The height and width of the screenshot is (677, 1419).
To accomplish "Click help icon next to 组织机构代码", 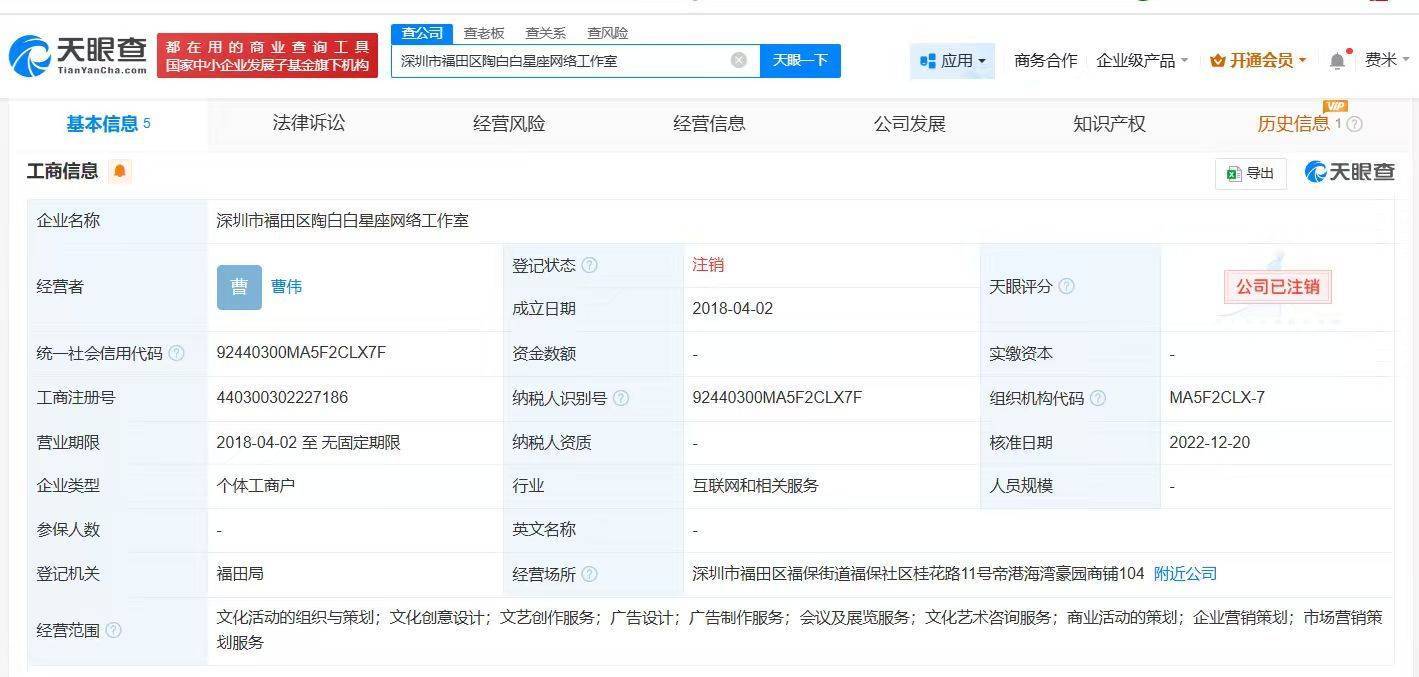I will 1098,398.
